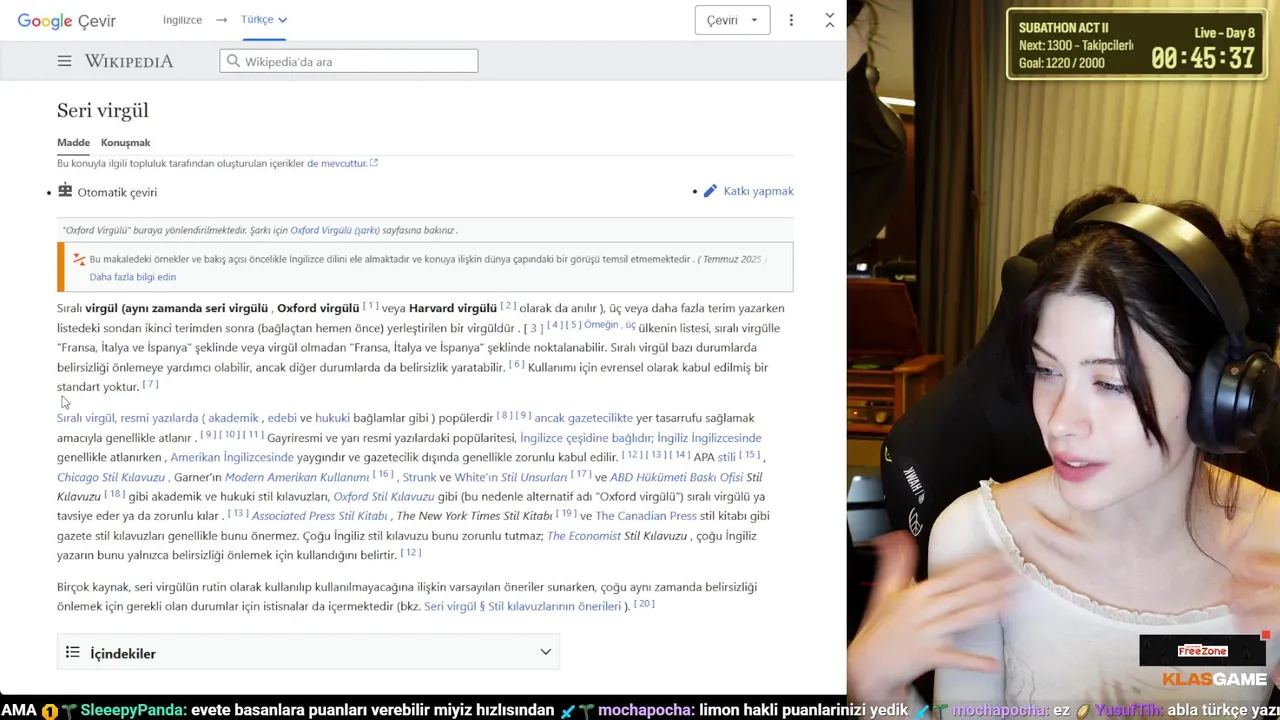
Task: Click citation reference [7]
Action: pos(150,384)
